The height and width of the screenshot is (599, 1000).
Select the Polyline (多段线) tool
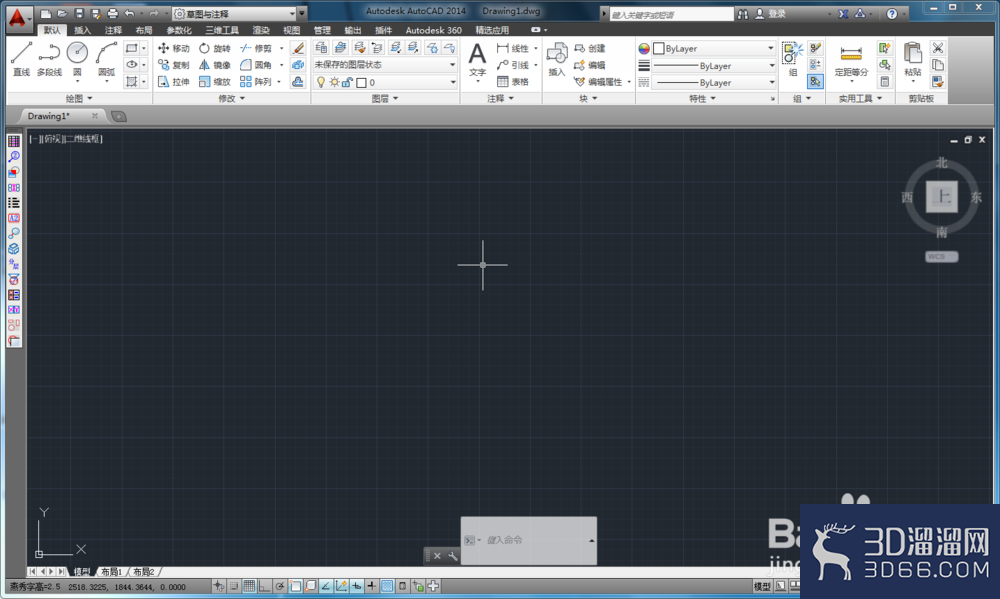click(x=49, y=59)
